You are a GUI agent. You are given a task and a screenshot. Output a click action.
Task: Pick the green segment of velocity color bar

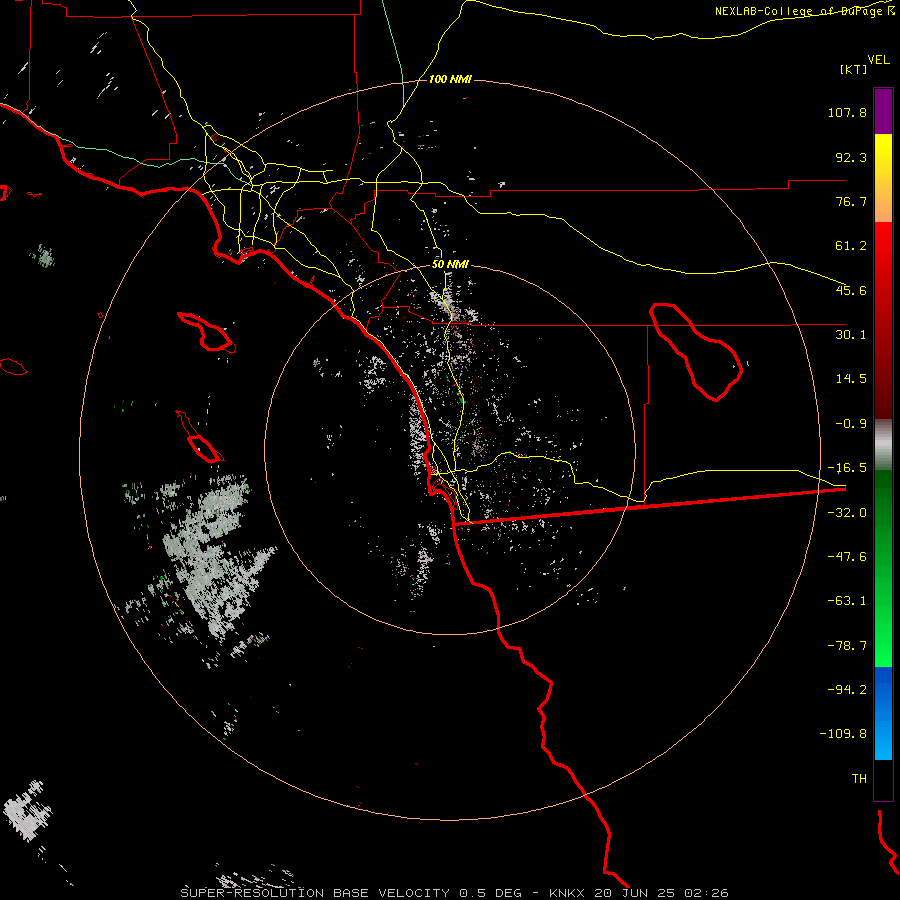coord(883,568)
